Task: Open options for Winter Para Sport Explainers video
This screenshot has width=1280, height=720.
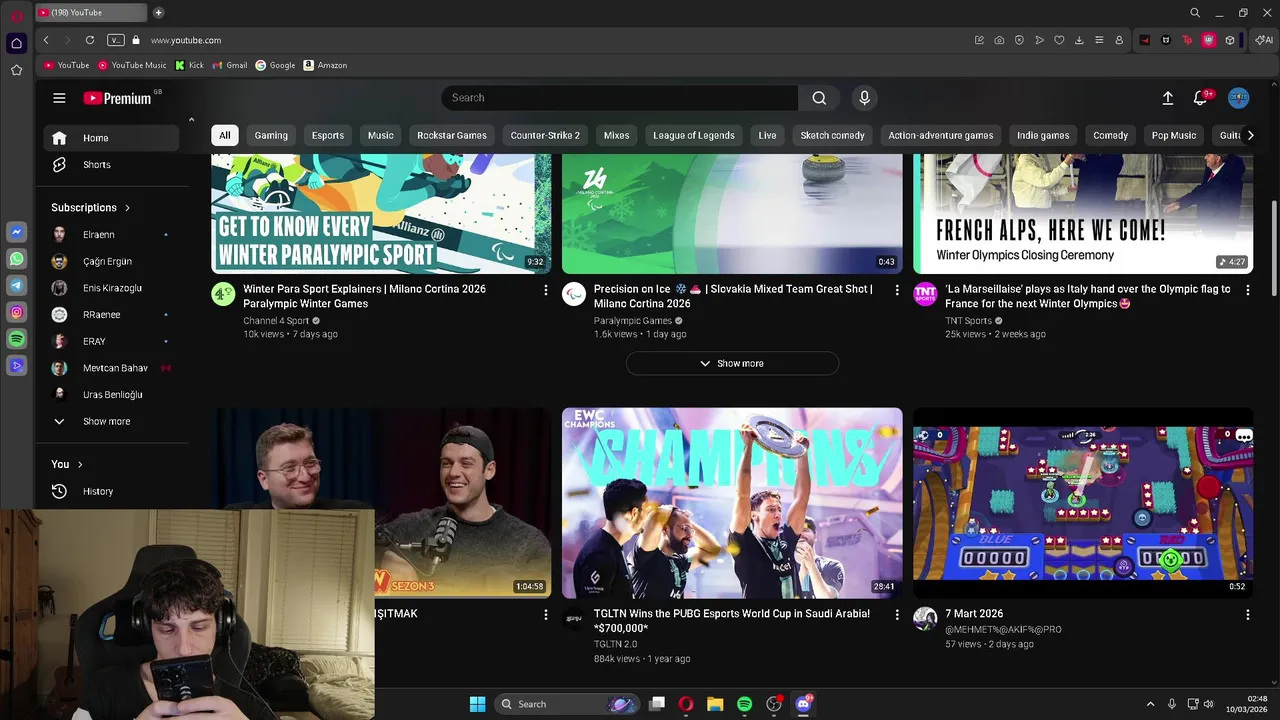Action: (x=545, y=290)
